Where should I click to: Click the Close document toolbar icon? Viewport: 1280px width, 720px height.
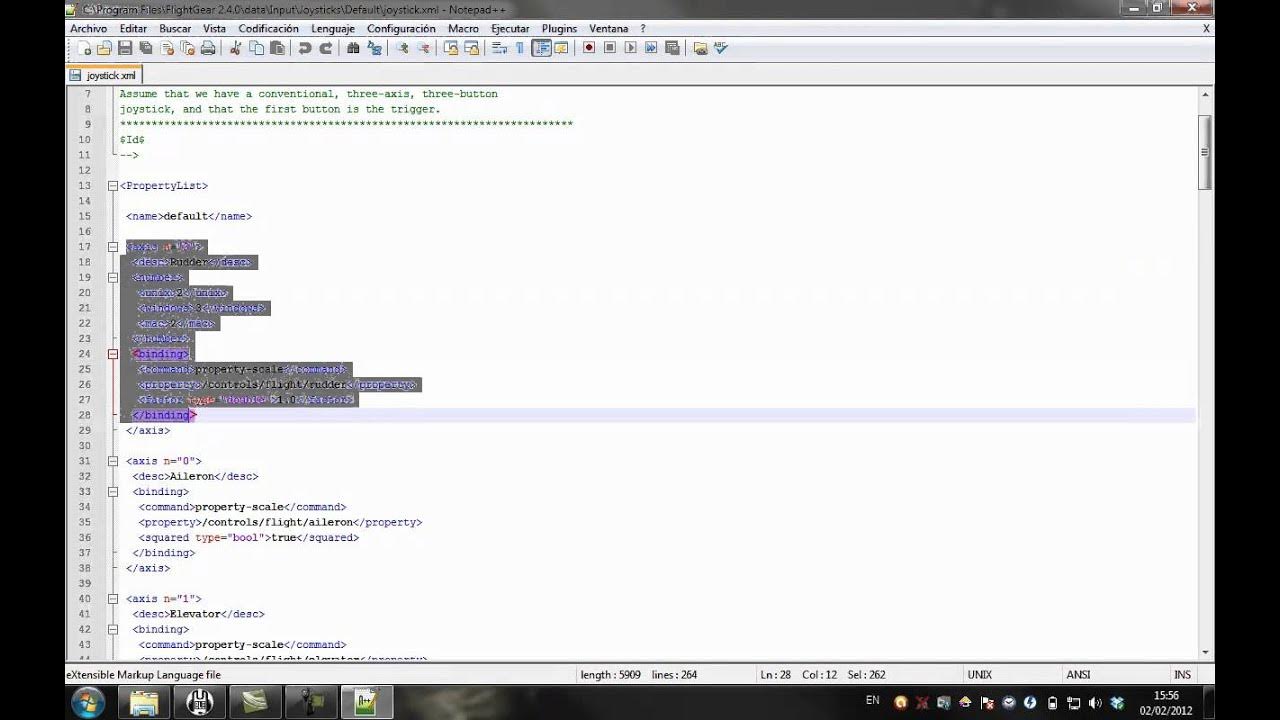pyautogui.click(x=166, y=48)
